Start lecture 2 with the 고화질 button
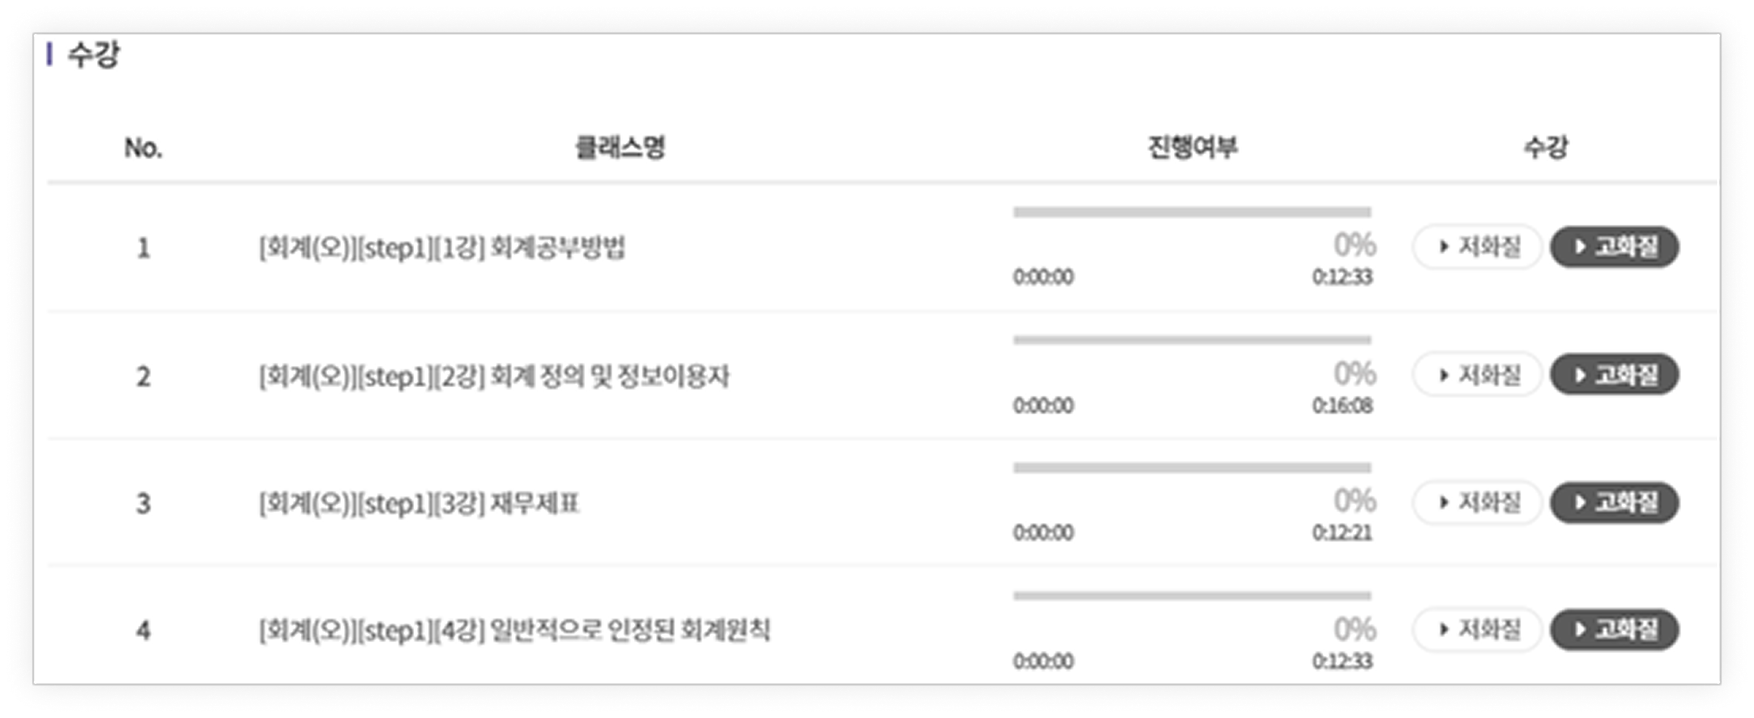Screen dimensions: 1754x718 (x=1614, y=375)
